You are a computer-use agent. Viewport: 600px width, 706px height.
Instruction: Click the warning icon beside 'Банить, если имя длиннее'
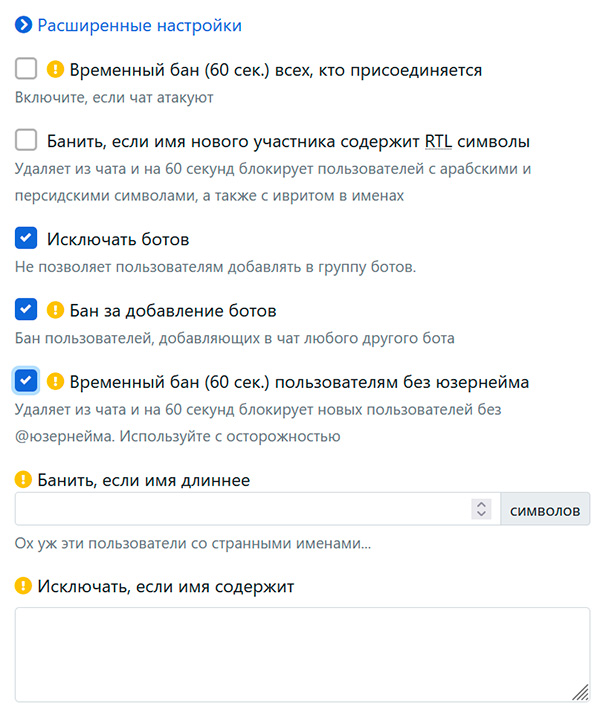point(23,480)
